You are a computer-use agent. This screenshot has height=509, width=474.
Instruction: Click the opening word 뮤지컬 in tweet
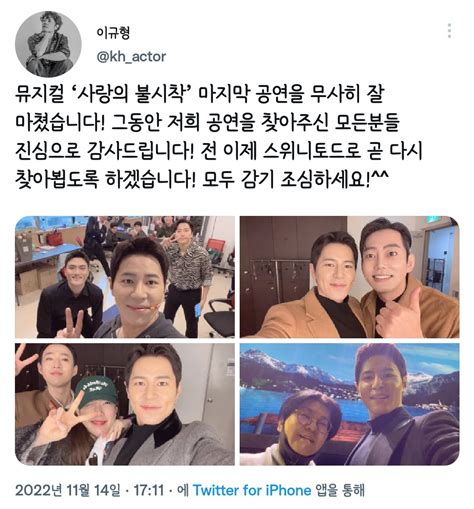pyautogui.click(x=39, y=94)
